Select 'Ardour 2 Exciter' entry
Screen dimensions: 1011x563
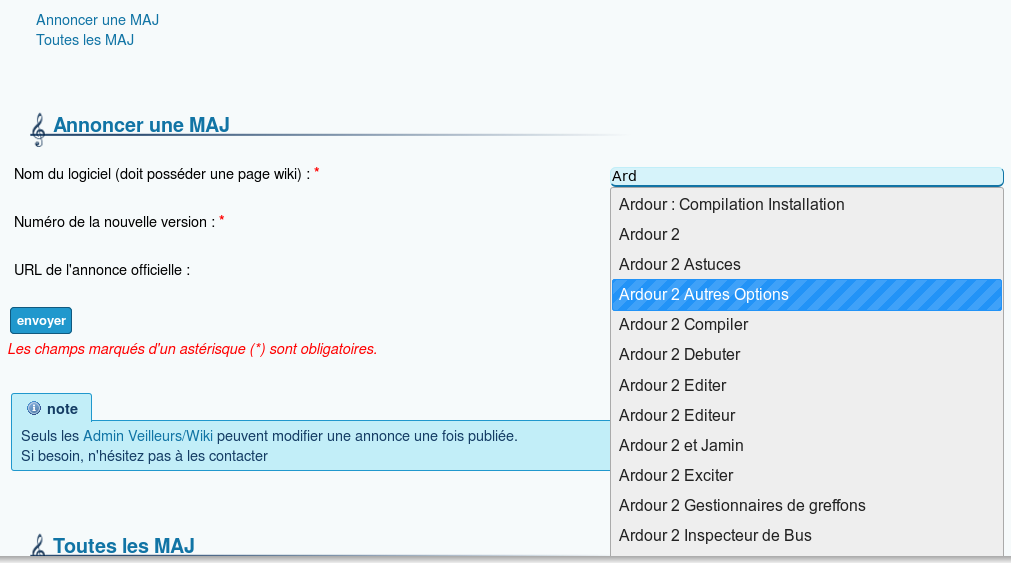pyautogui.click(x=807, y=475)
